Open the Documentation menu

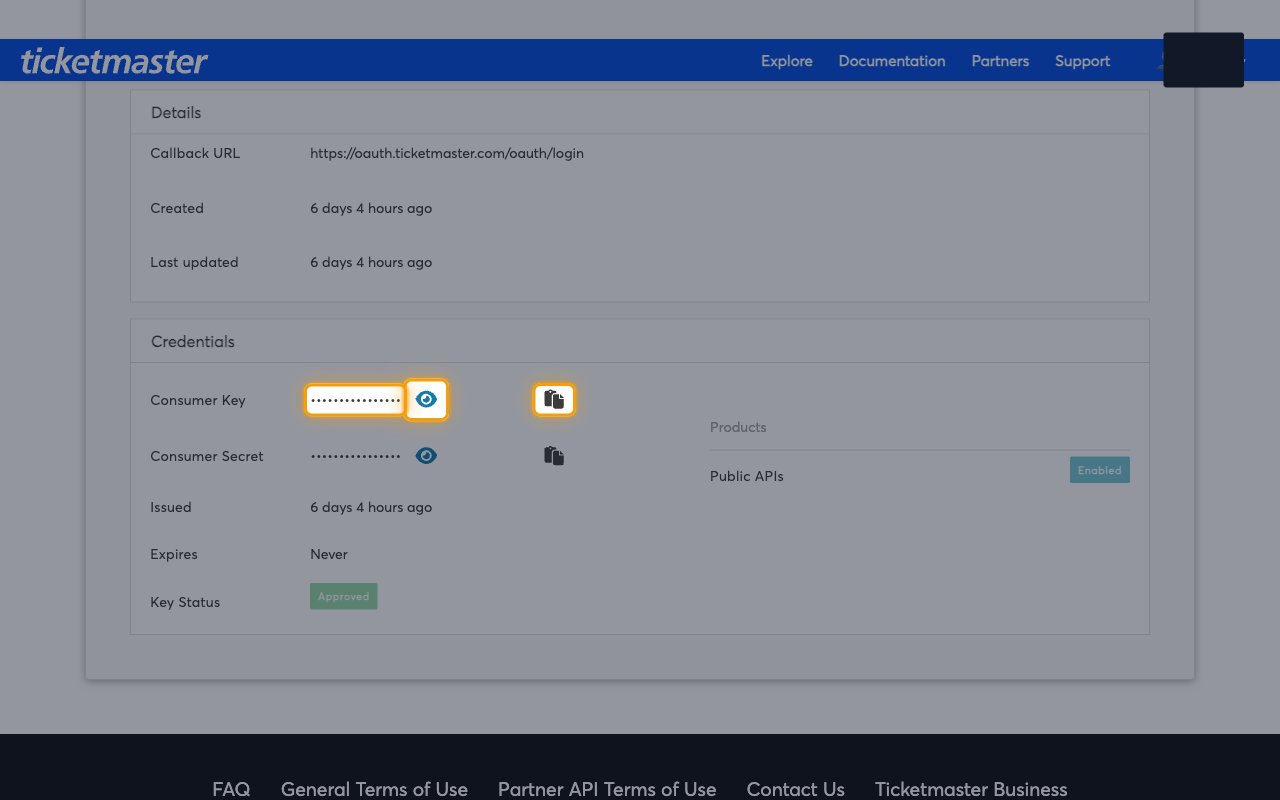point(892,61)
